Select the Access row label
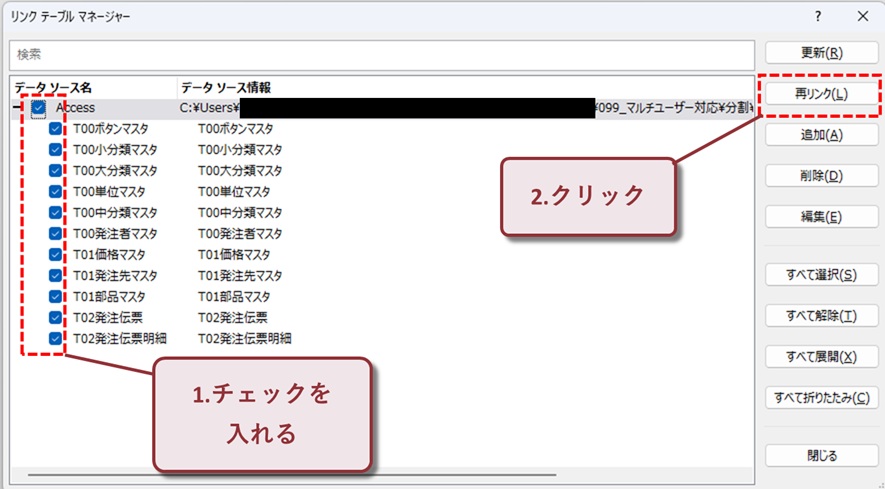 [75, 108]
